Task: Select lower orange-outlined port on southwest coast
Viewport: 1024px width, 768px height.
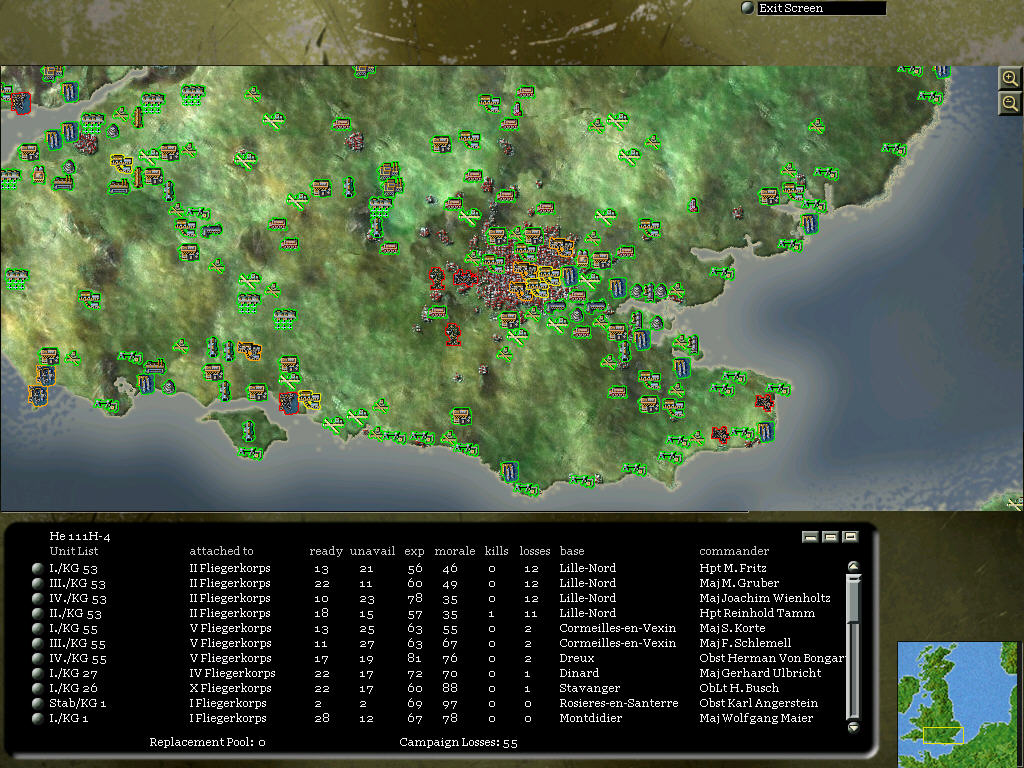Action: pyautogui.click(x=37, y=396)
